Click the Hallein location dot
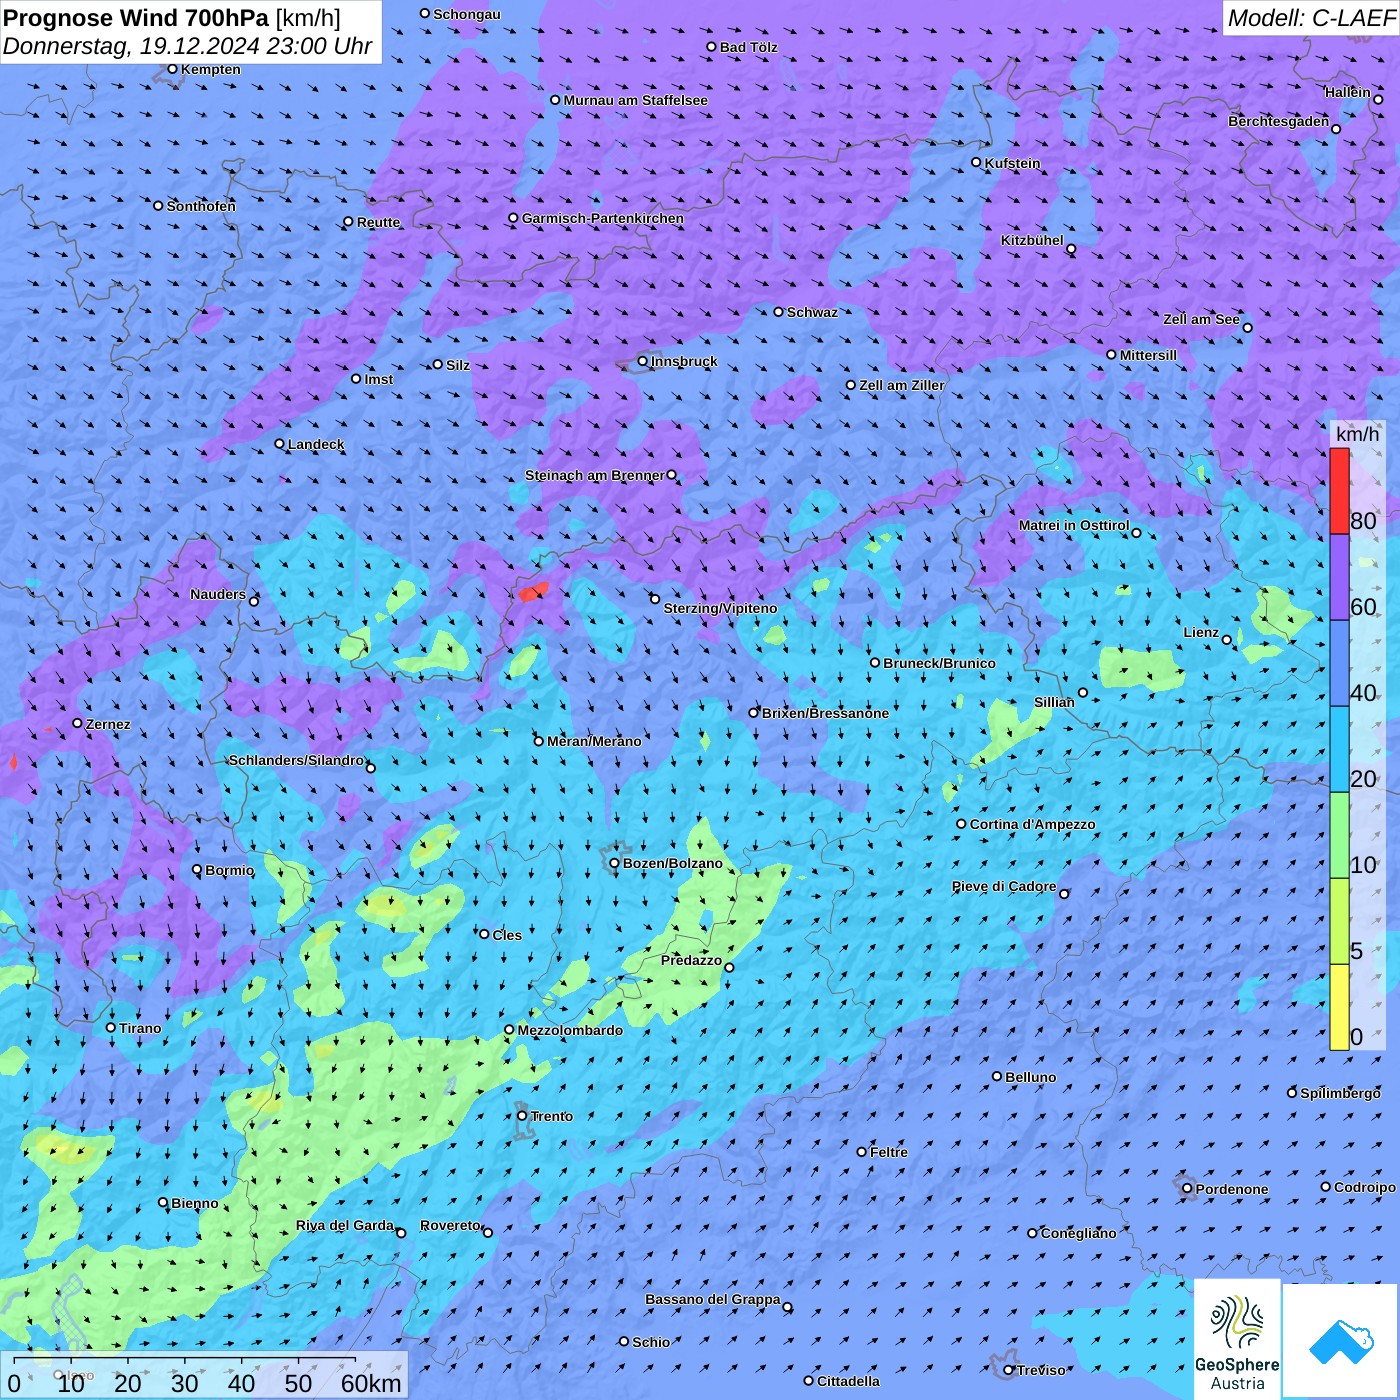The image size is (1400, 1400). (x=1378, y=99)
